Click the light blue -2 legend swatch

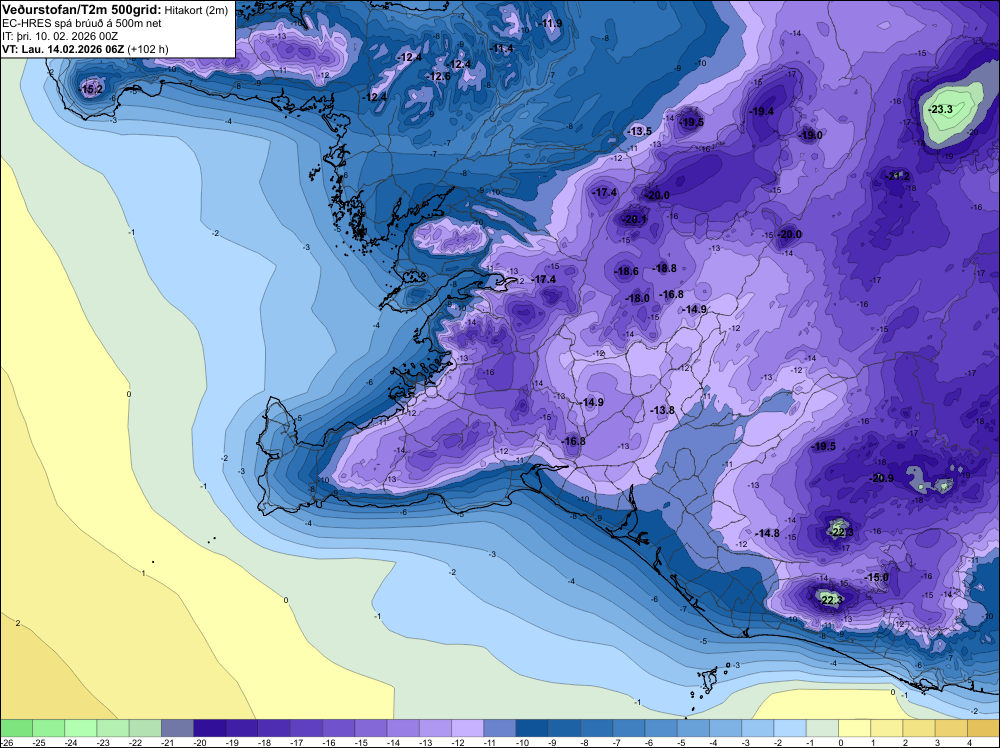pyautogui.click(x=790, y=728)
